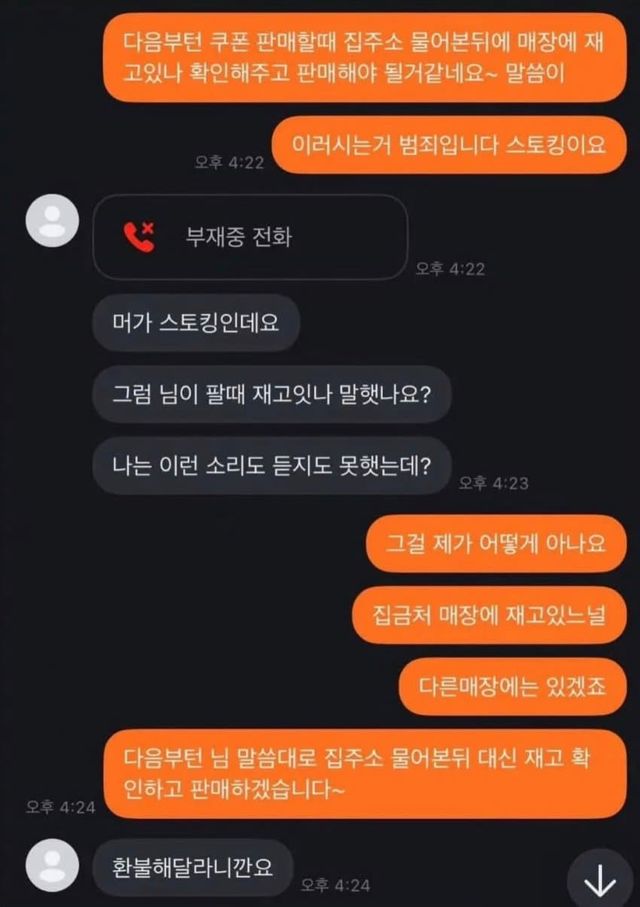640x907 pixels.
Task: Select the orange bubble 그걸 제가 어떻게 아나요
Action: [x=496, y=543]
